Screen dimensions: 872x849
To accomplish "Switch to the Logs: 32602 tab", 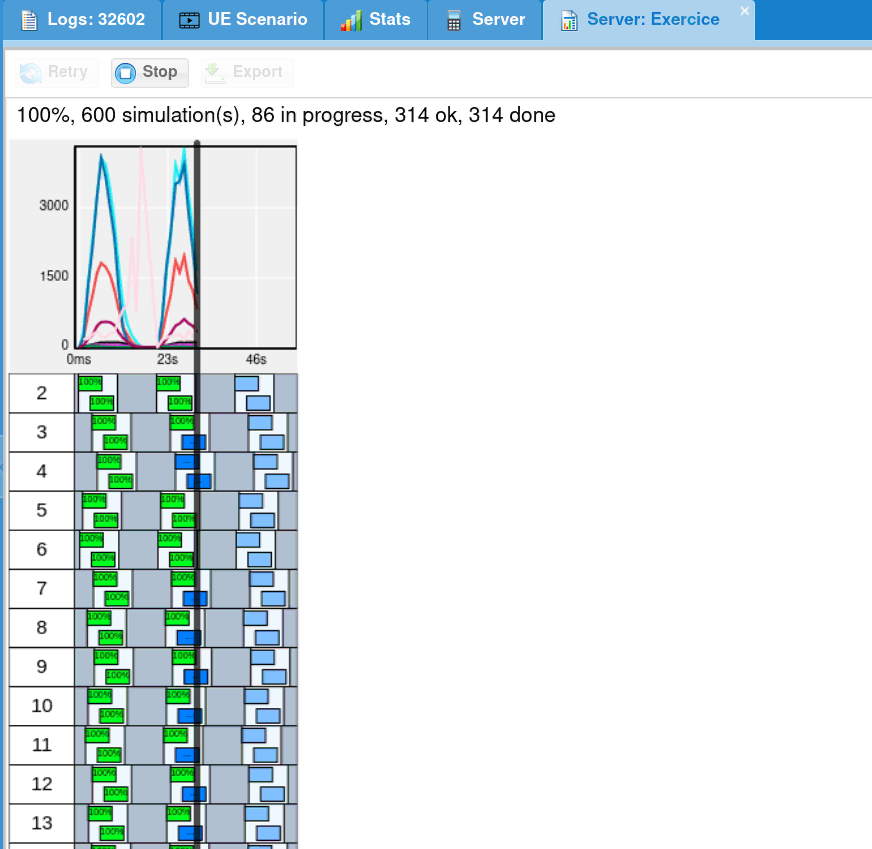I will tap(96, 20).
